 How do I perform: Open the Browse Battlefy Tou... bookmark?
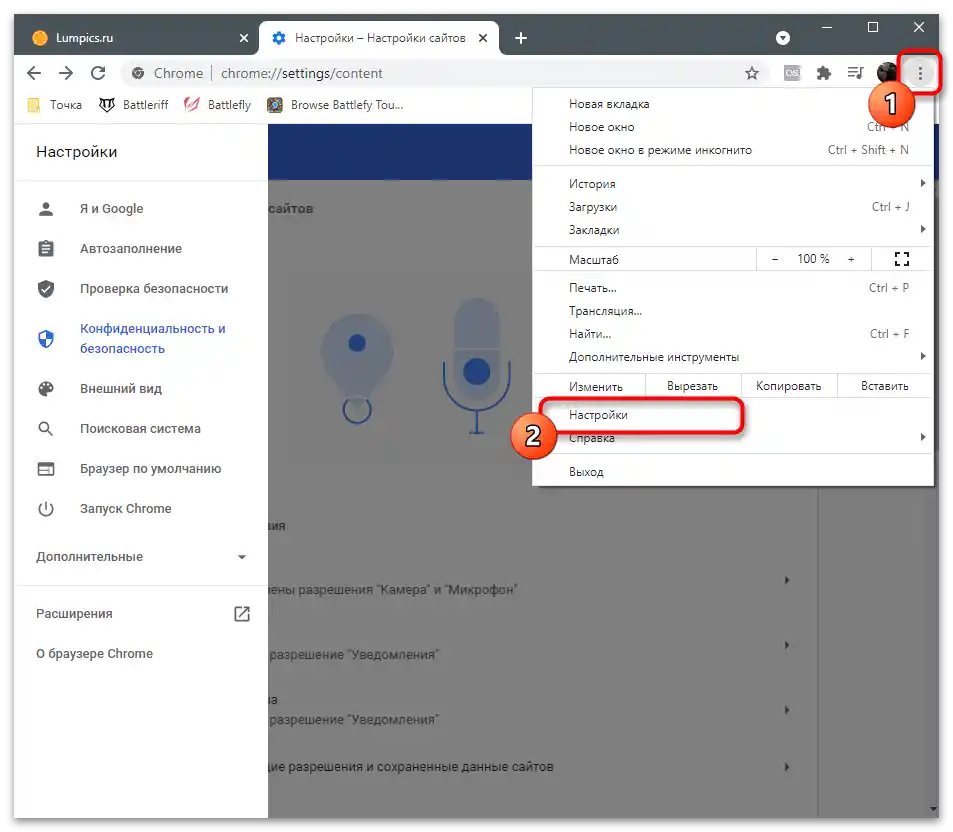335,105
